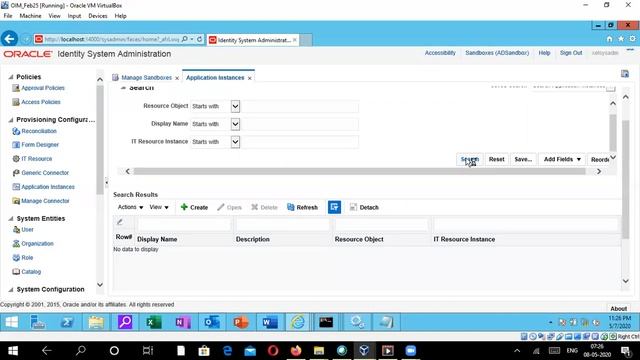The width and height of the screenshot is (640, 360).
Task: Open Word from guest taskbar
Action: tap(270, 322)
